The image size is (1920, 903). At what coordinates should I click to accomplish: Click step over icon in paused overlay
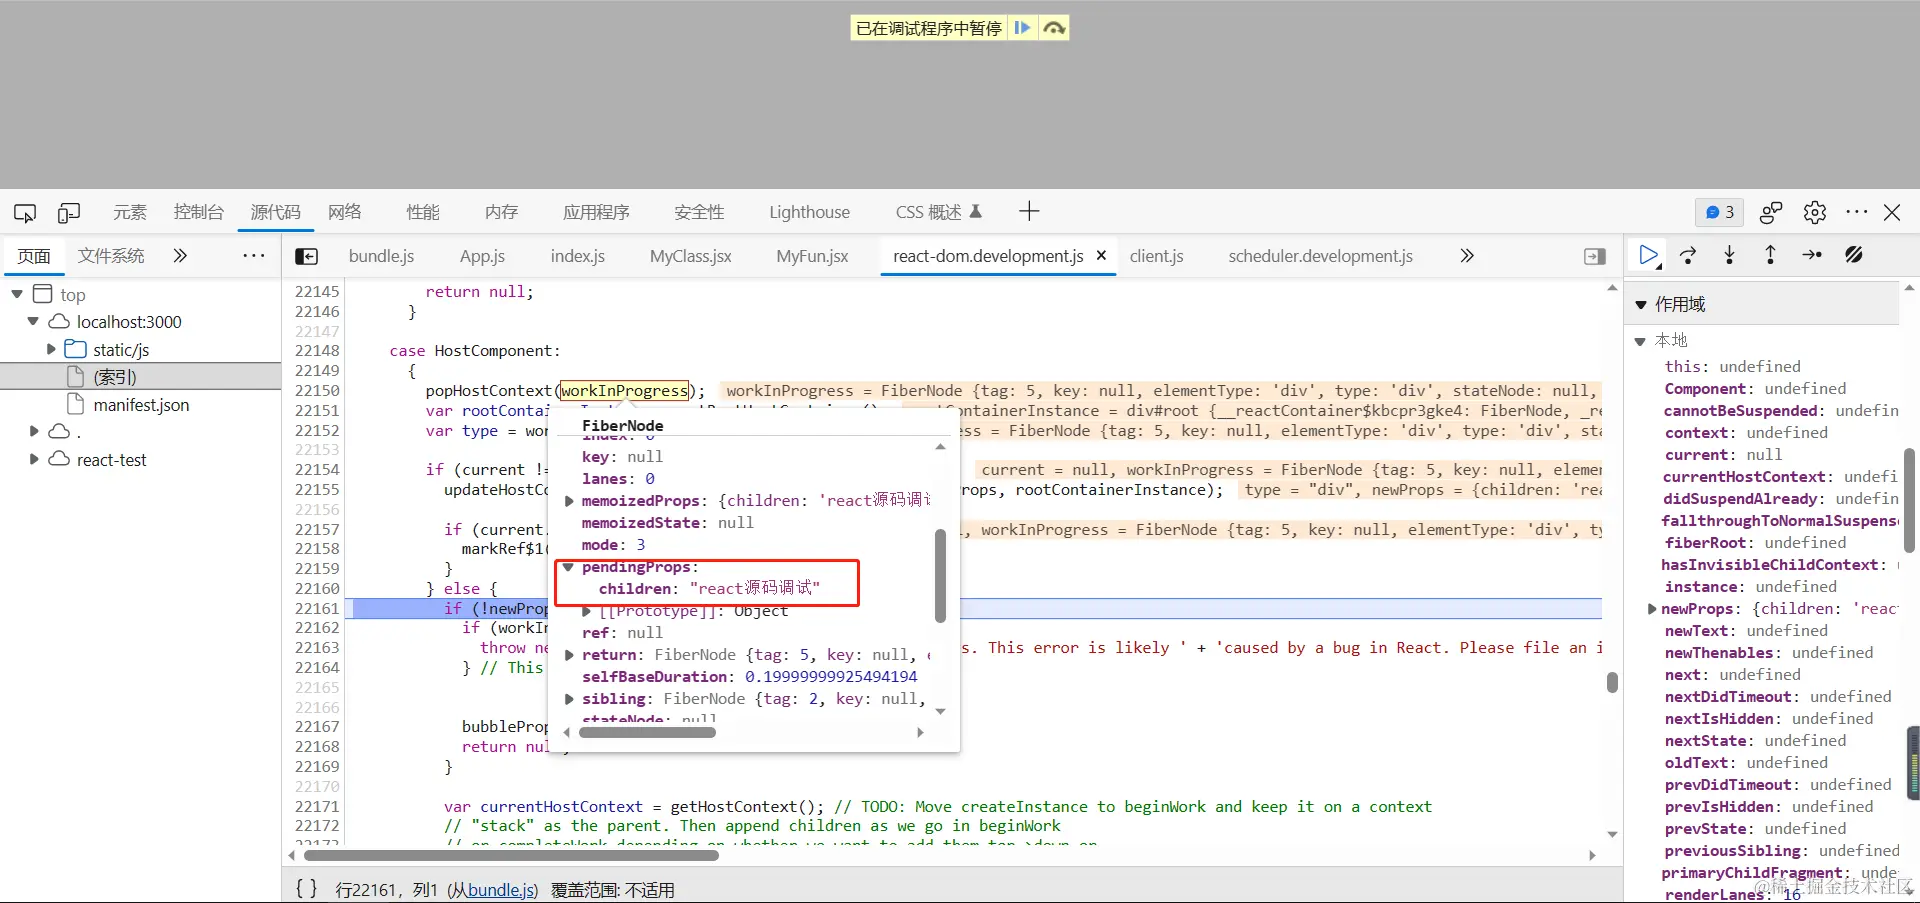point(1054,28)
